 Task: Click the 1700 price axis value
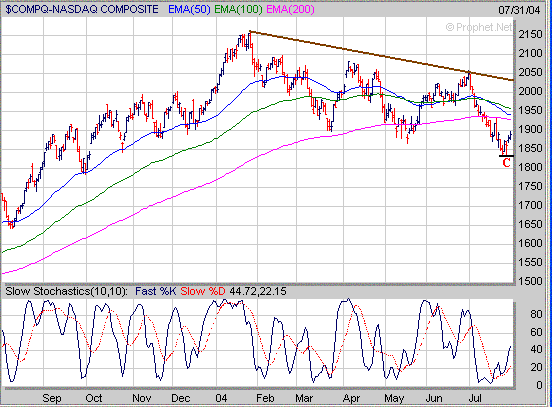pyautogui.click(x=530, y=205)
